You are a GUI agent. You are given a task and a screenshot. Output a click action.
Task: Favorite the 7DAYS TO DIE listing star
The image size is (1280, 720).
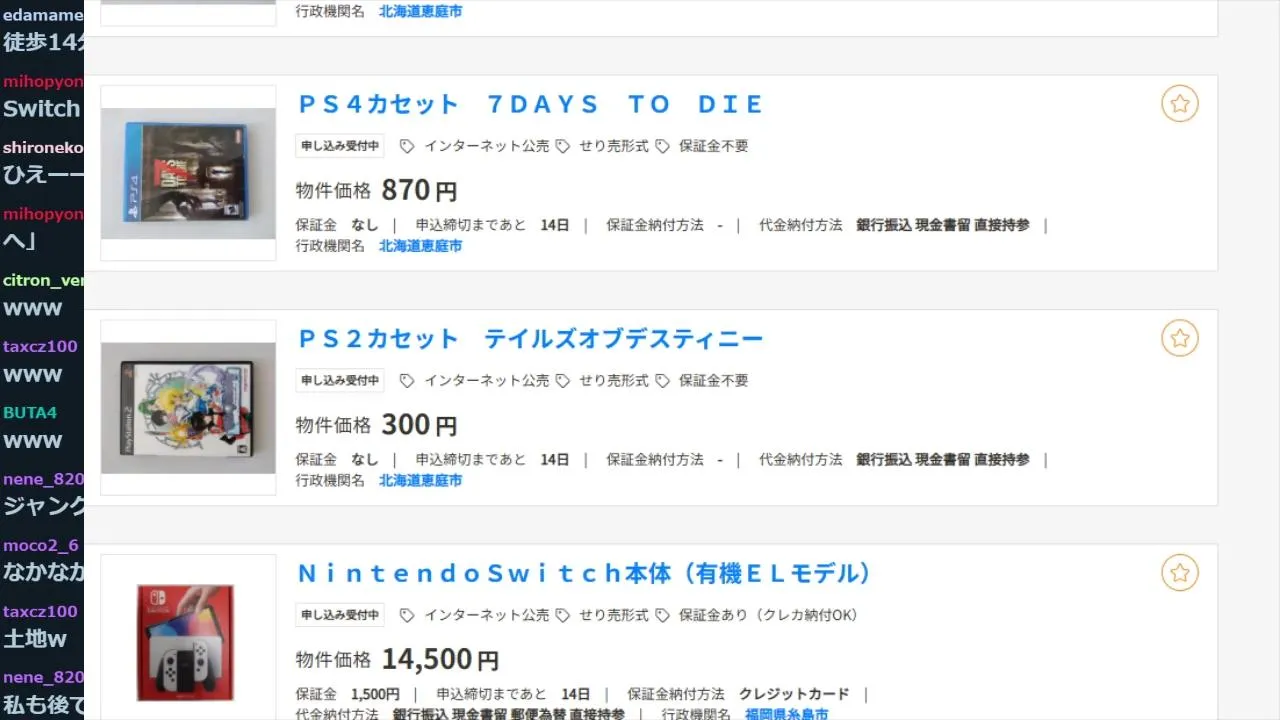[x=1180, y=104]
